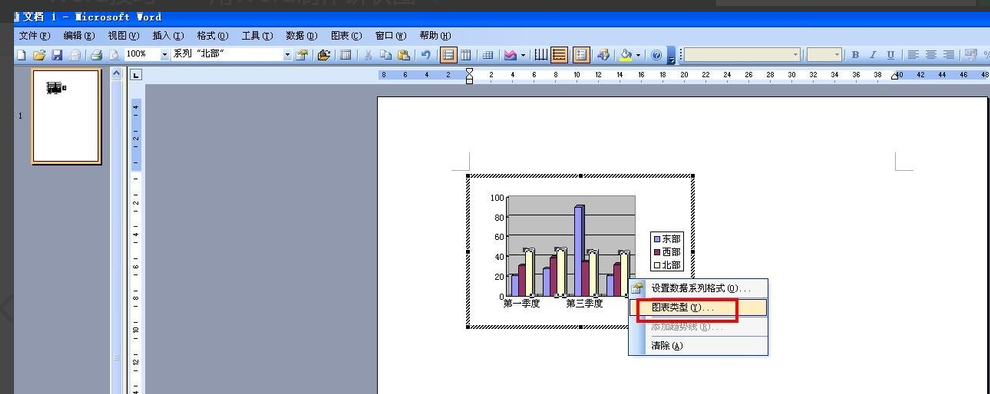Screen dimensions: 990x394
Task: Click the blue Help question mark icon
Action: (x=657, y=55)
